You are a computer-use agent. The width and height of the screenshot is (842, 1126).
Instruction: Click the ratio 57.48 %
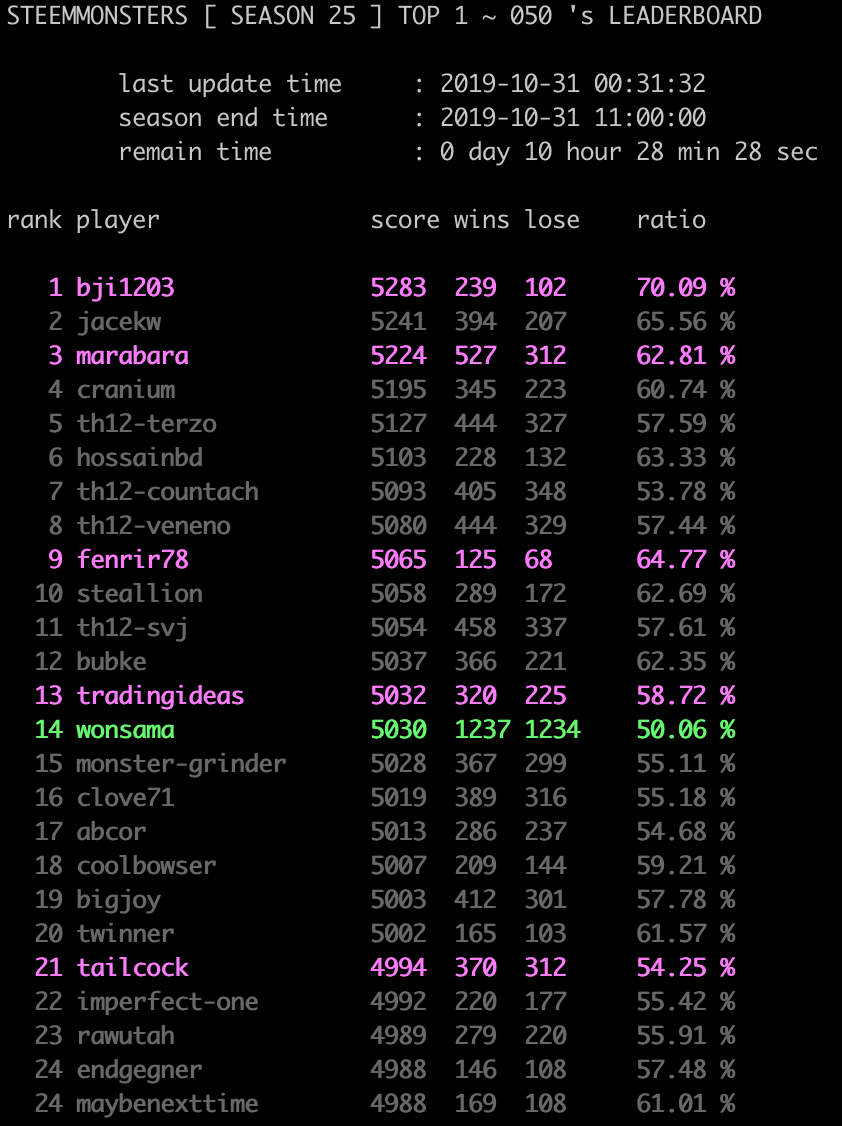pos(686,1070)
